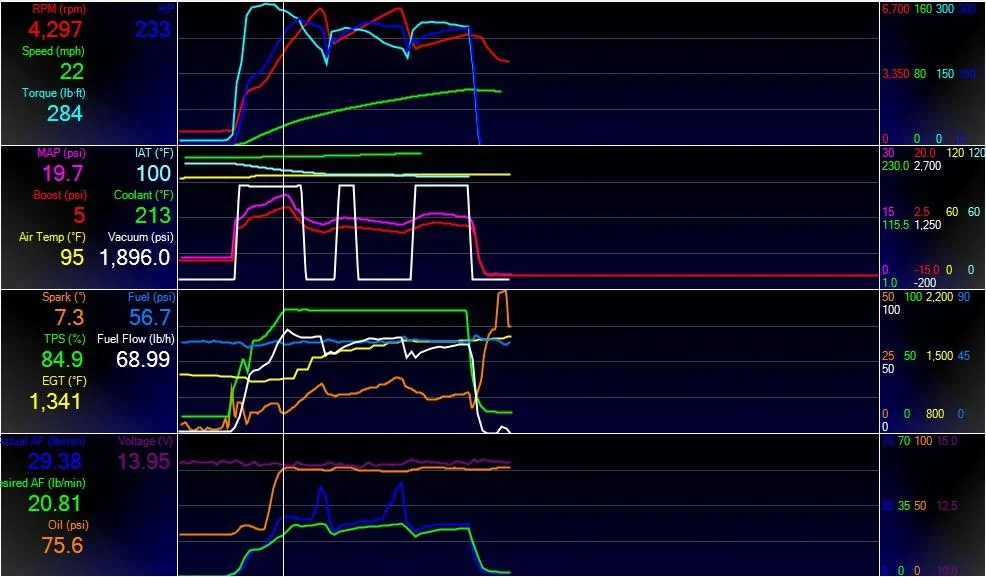Select the actual AF reading 29.38

pyautogui.click(x=55, y=461)
